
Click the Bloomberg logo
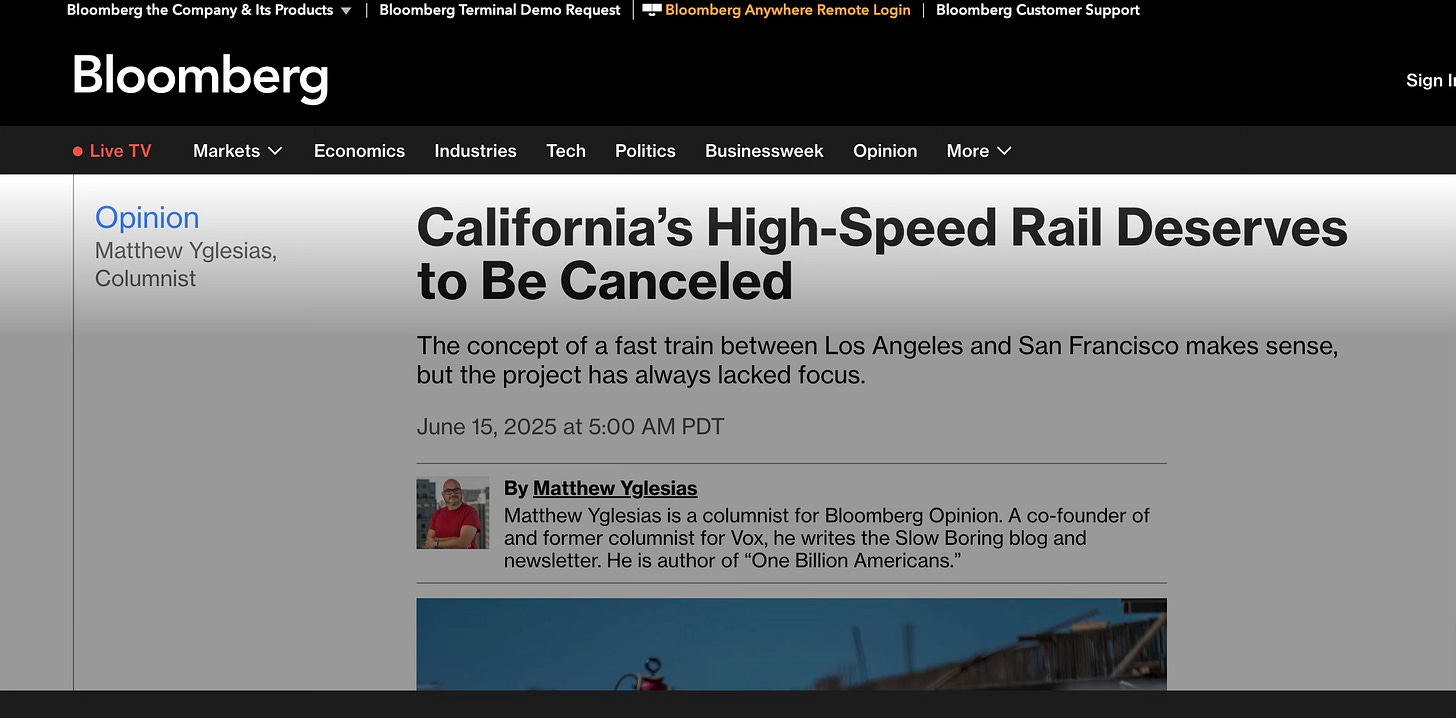200,78
